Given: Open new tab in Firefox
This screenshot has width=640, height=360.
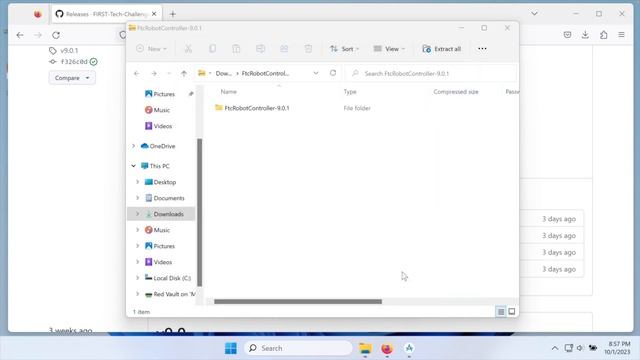Looking at the screenshot, I should point(173,14).
